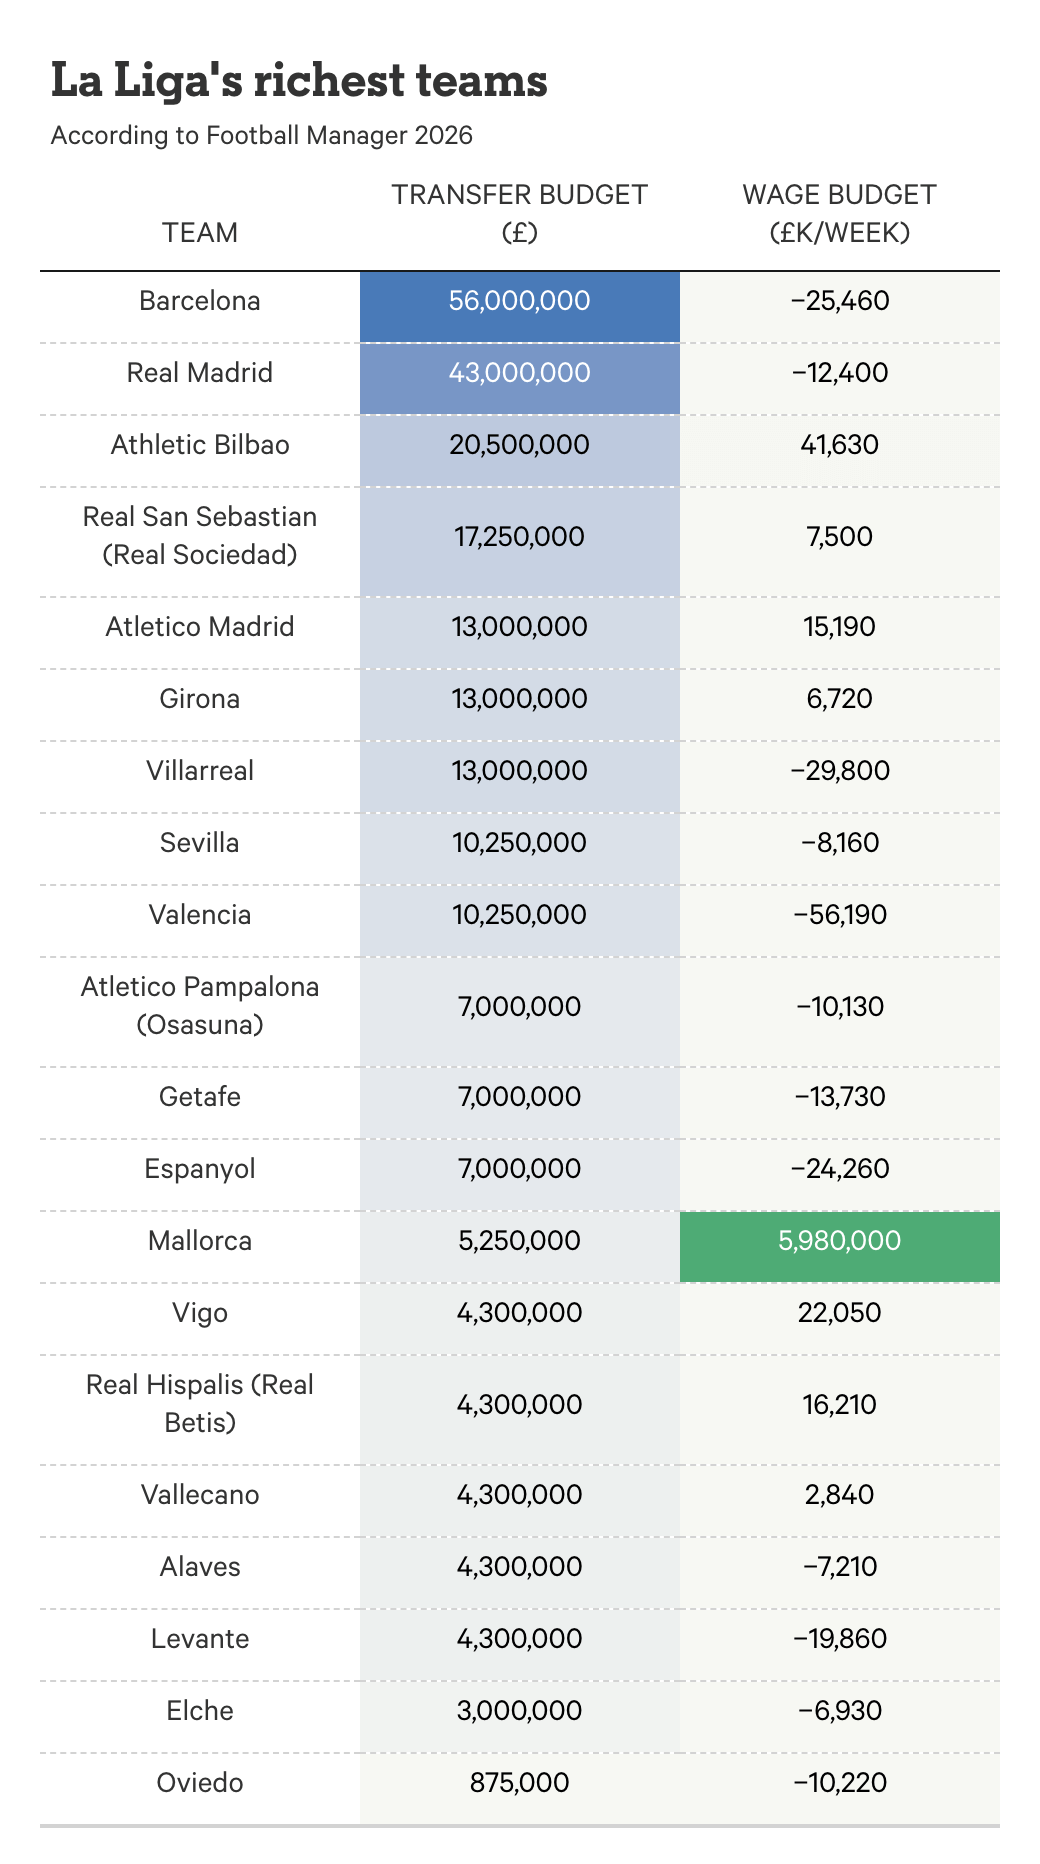Select the Atletico Pampalona (Osasuna) team cell

200,1006
